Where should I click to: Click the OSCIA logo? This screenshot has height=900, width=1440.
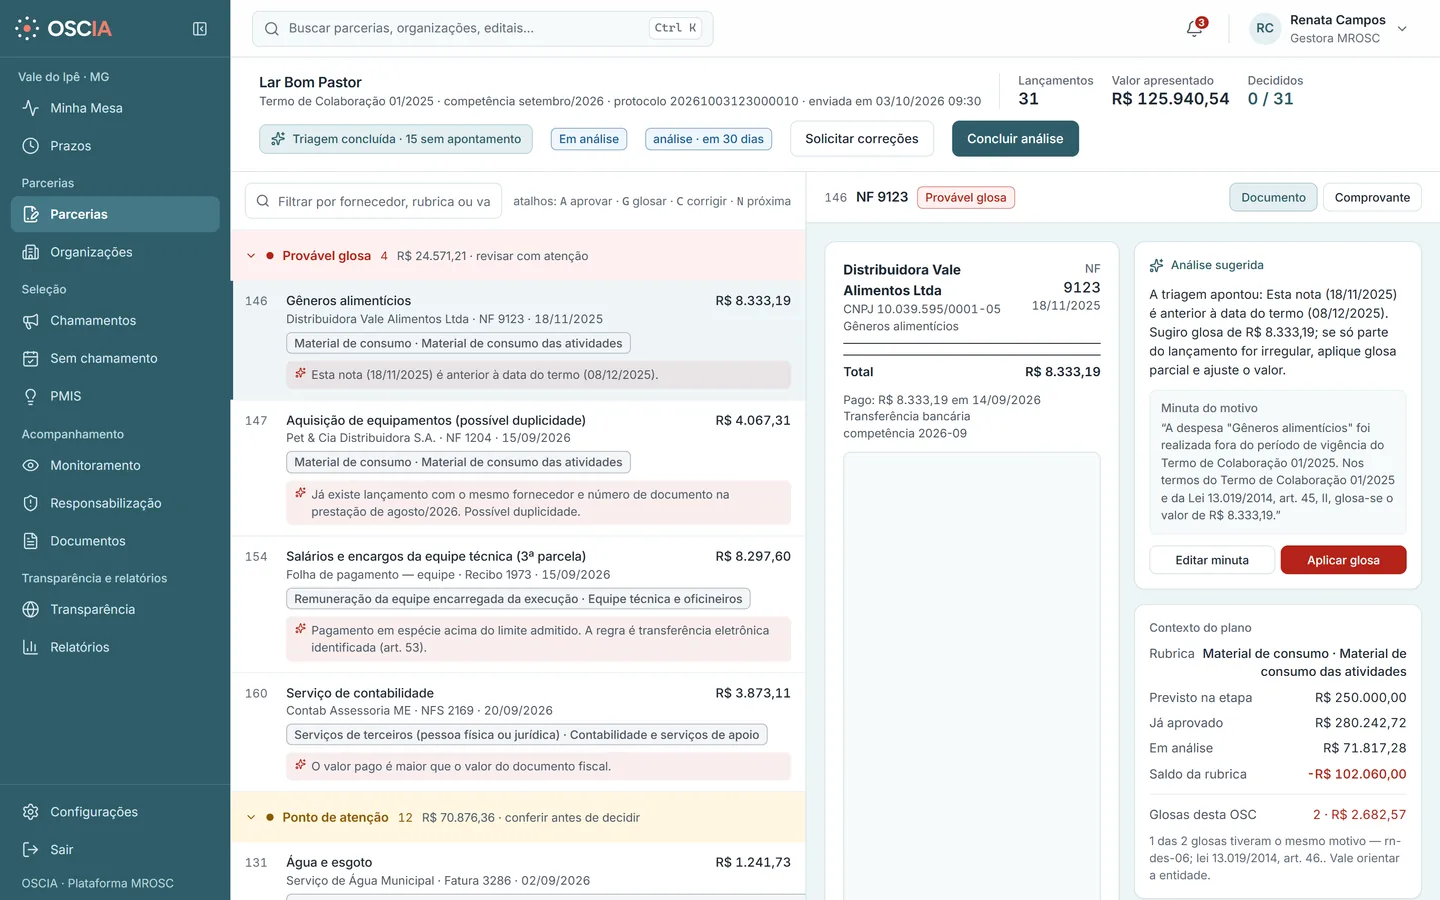(64, 28)
